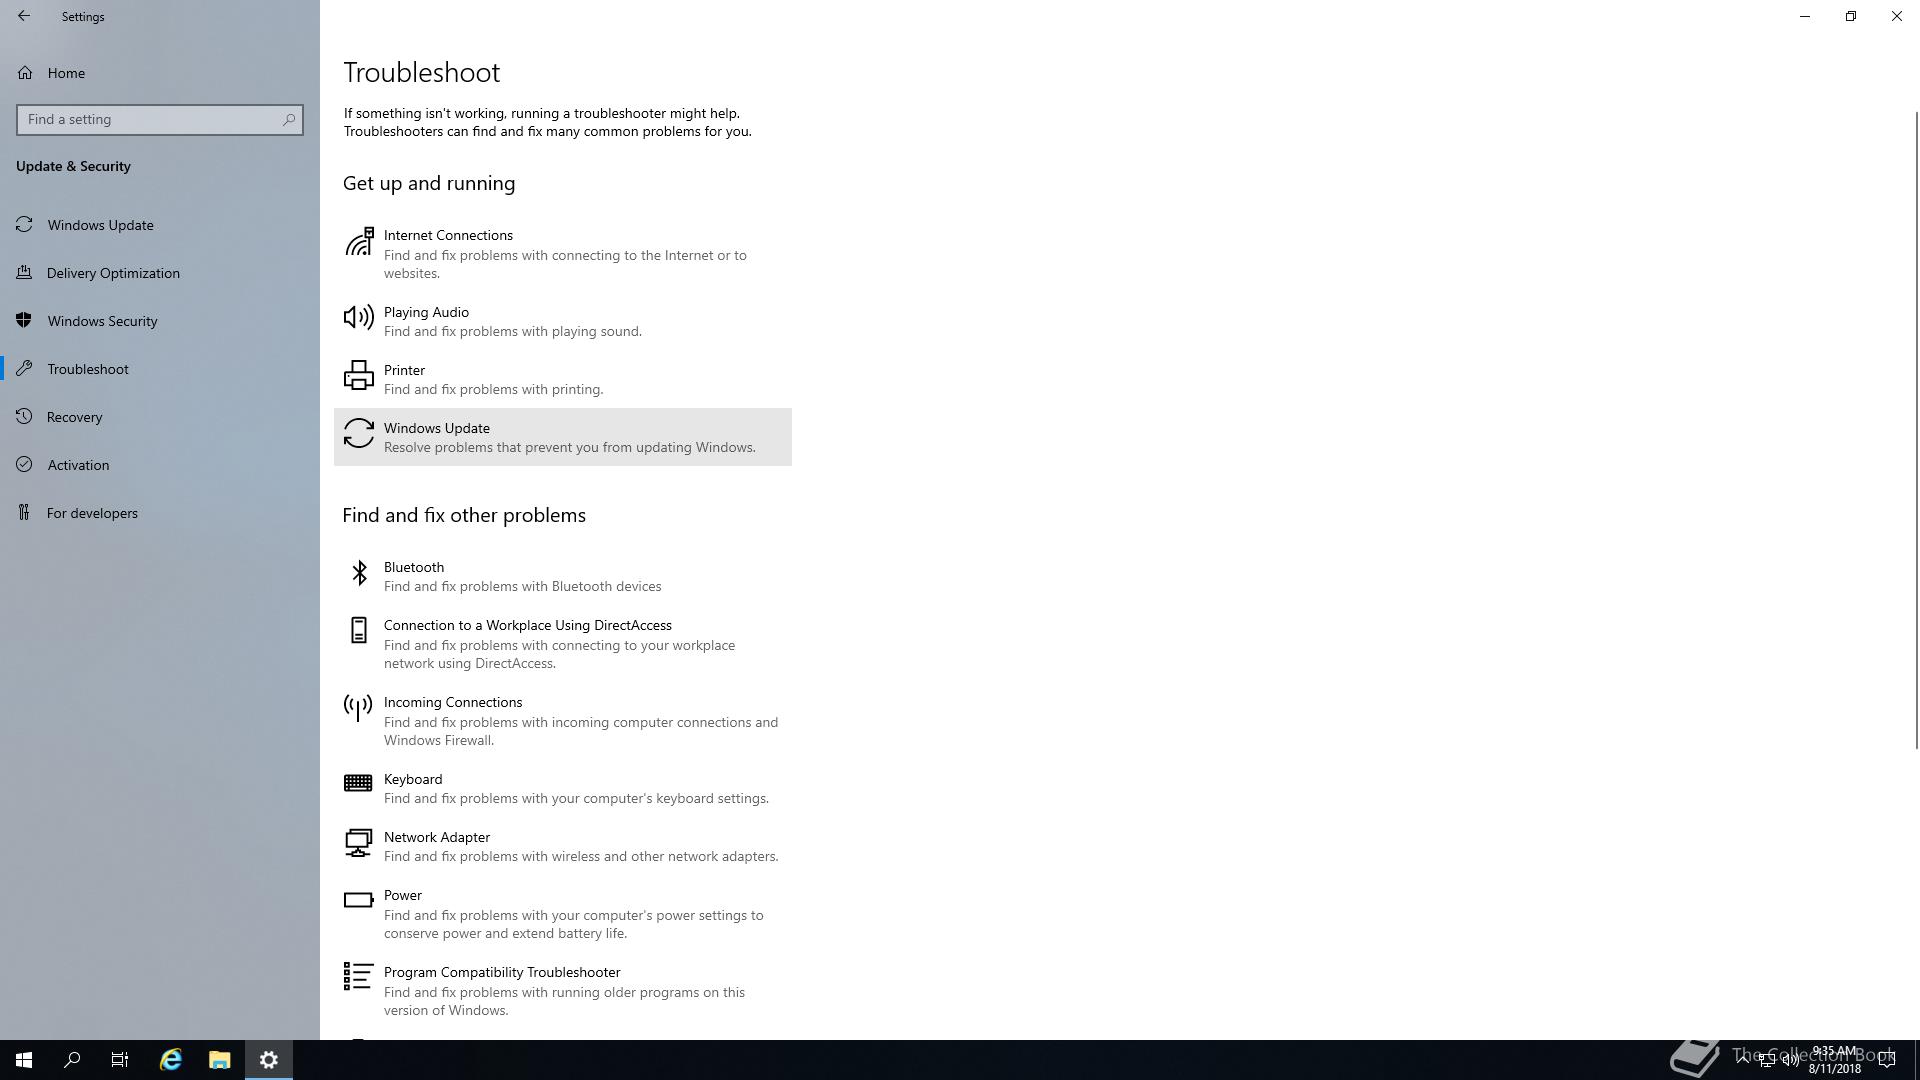Select the Incoming Connections antenna icon
This screenshot has height=1080, width=1920.
click(357, 708)
